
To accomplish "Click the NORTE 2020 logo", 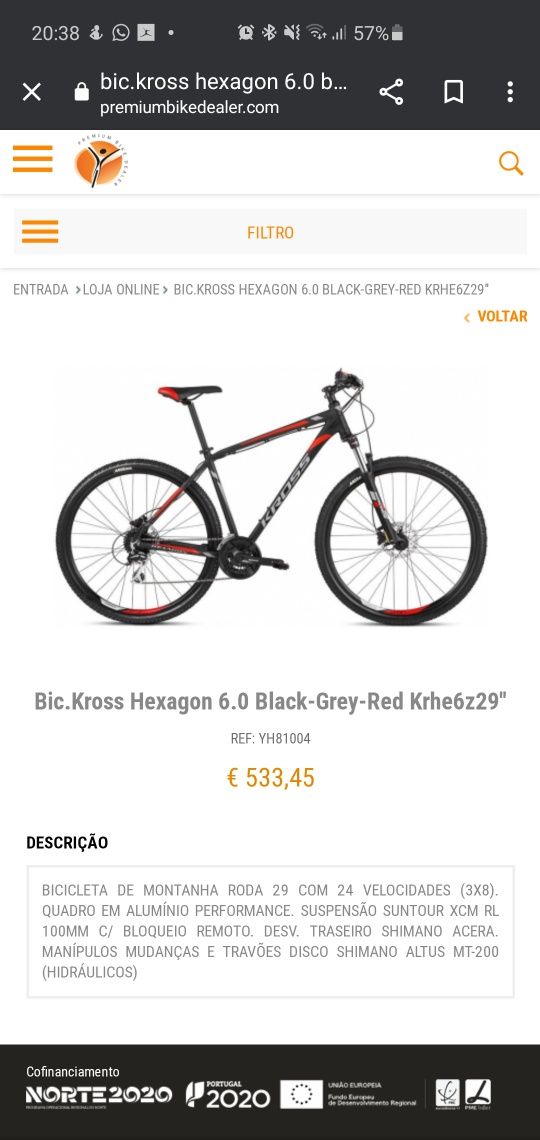I will click(99, 1095).
